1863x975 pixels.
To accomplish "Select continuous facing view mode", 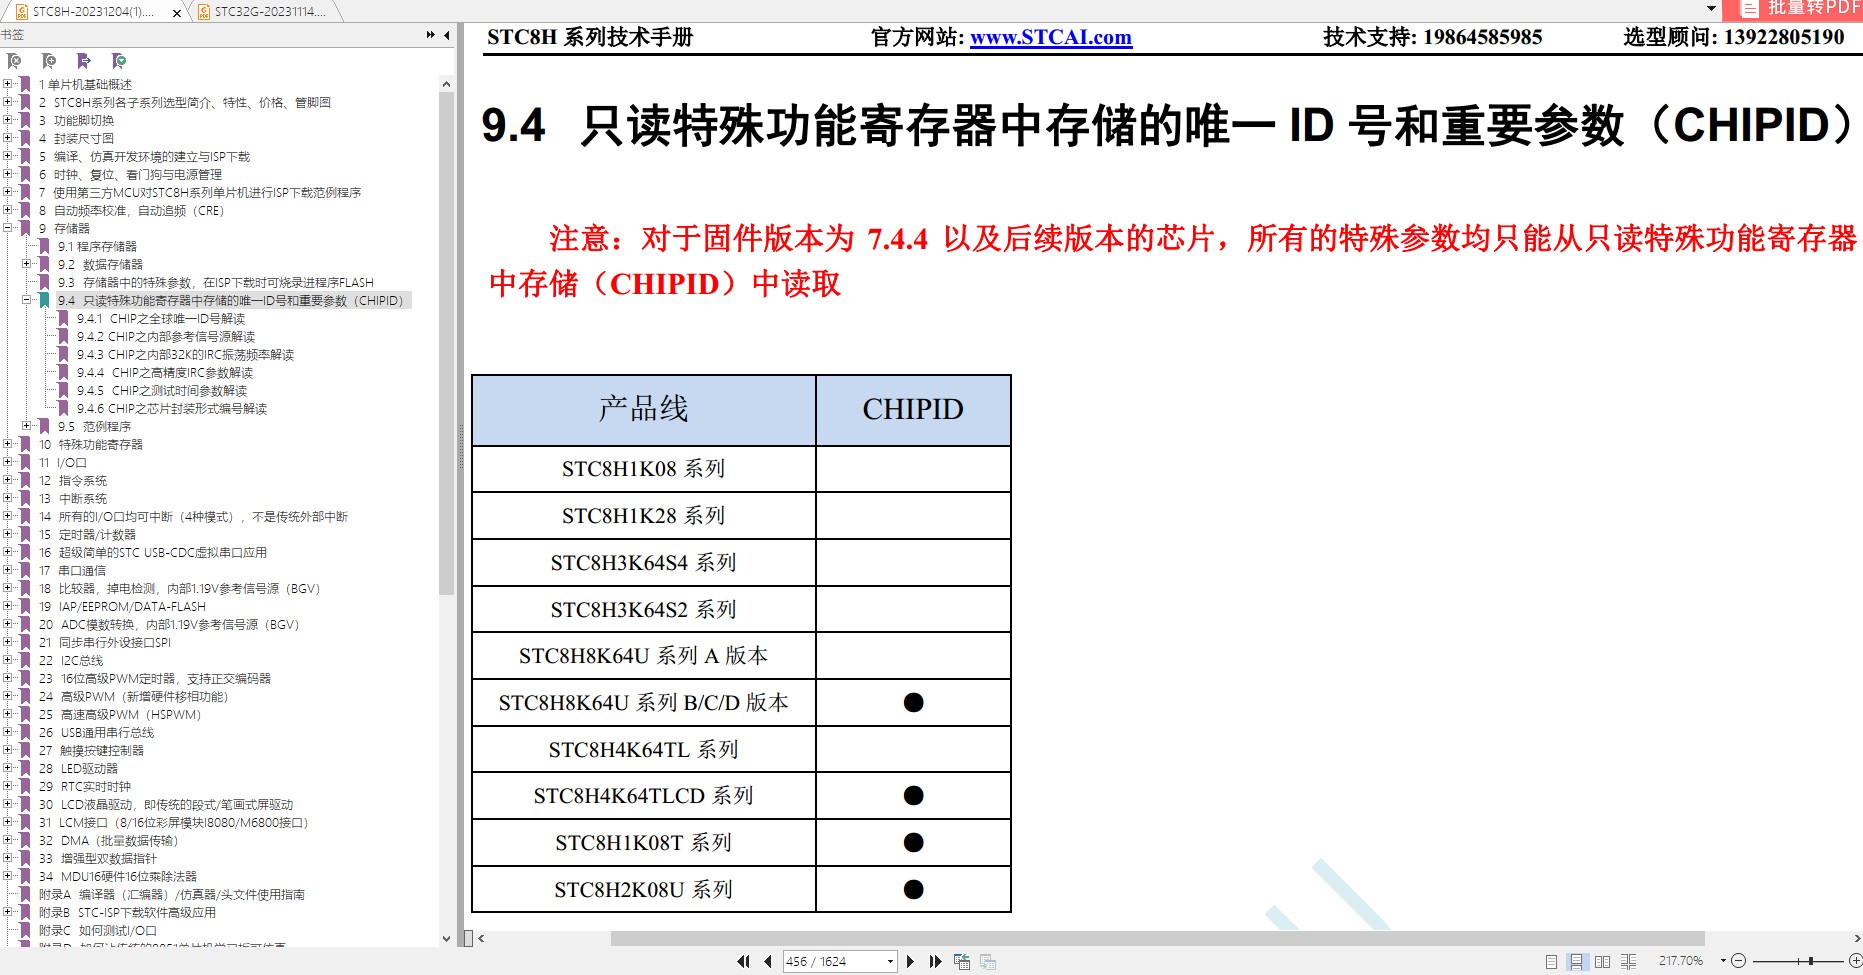I will (1628, 961).
